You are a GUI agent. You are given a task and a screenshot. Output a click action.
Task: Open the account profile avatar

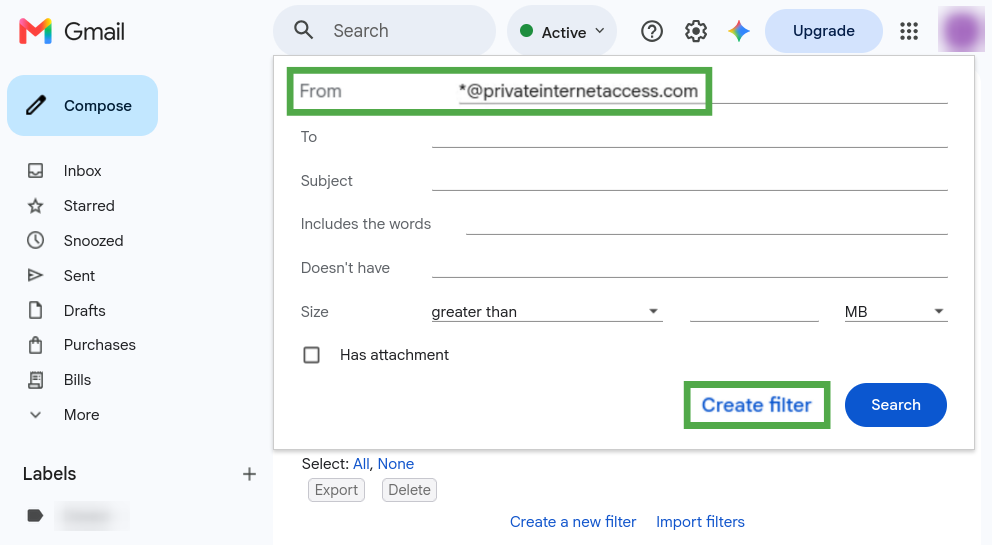coord(961,30)
